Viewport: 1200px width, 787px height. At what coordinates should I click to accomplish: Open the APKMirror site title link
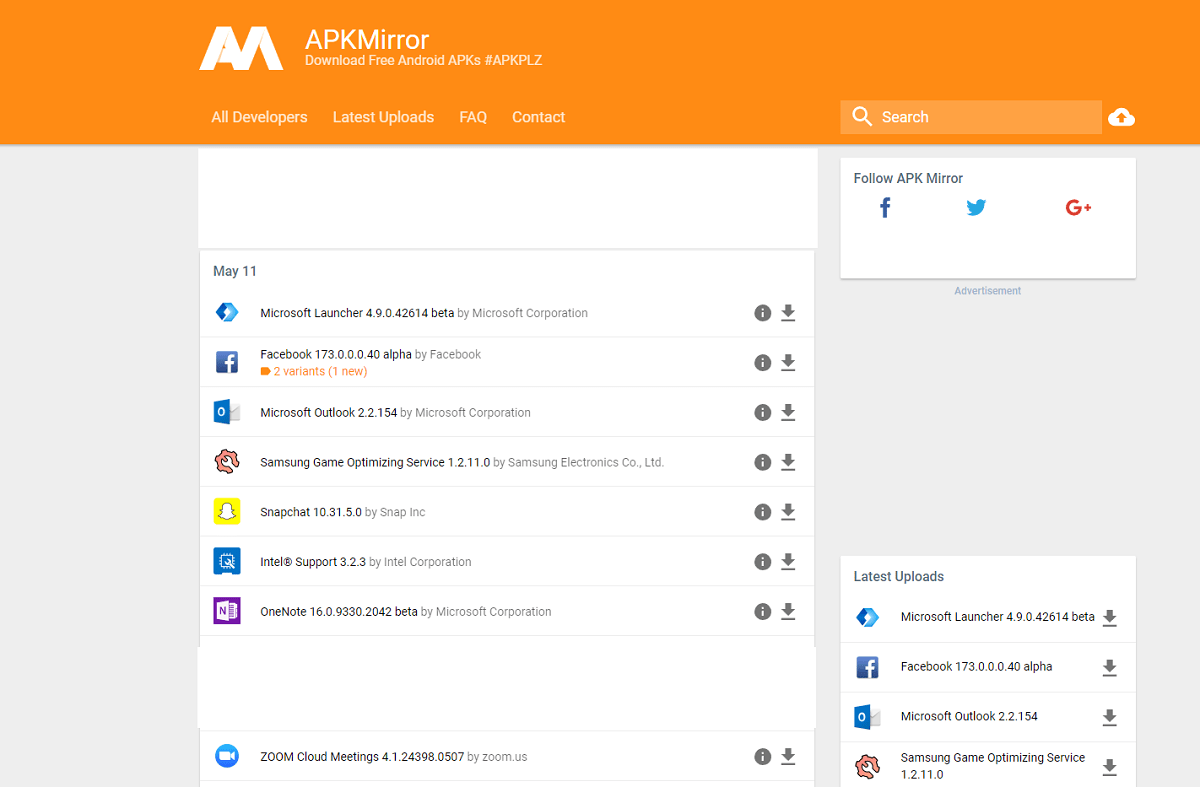tap(367, 40)
